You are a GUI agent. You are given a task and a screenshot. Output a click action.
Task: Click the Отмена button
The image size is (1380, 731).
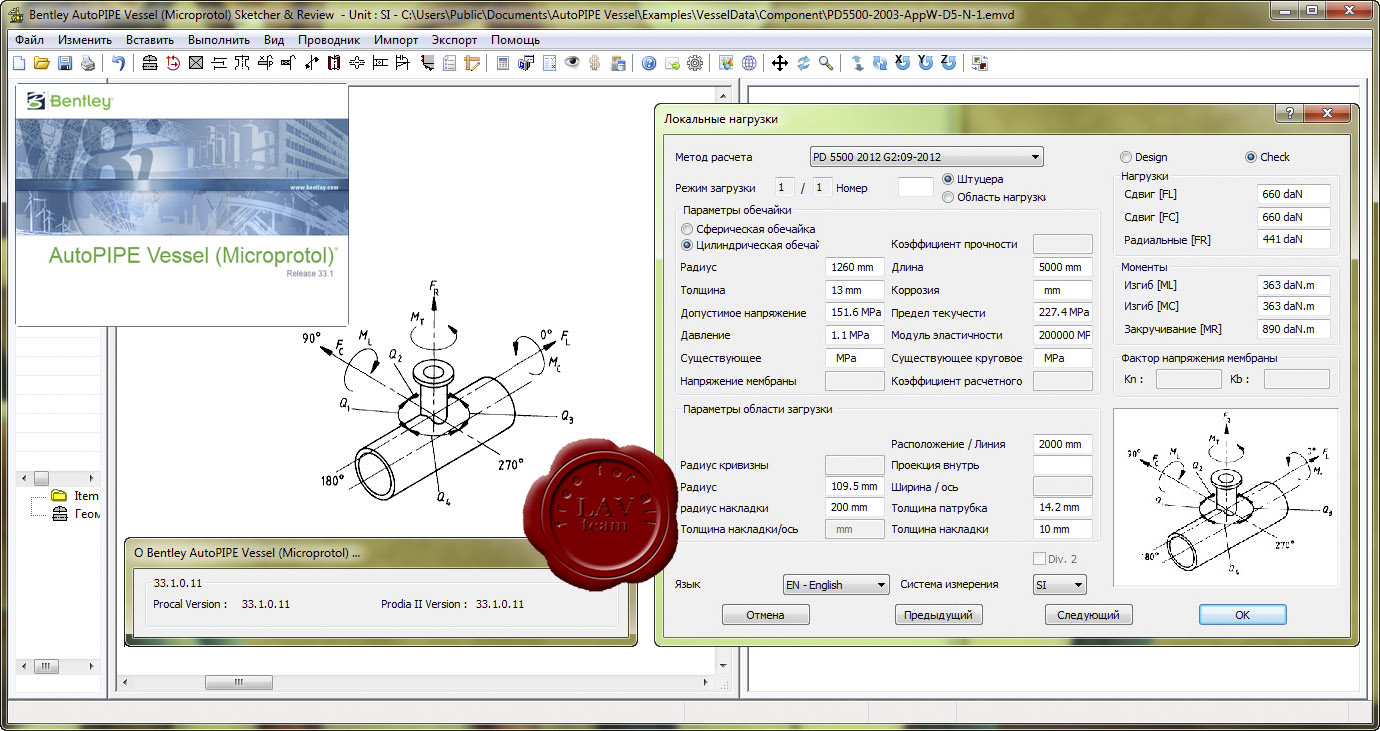765,615
